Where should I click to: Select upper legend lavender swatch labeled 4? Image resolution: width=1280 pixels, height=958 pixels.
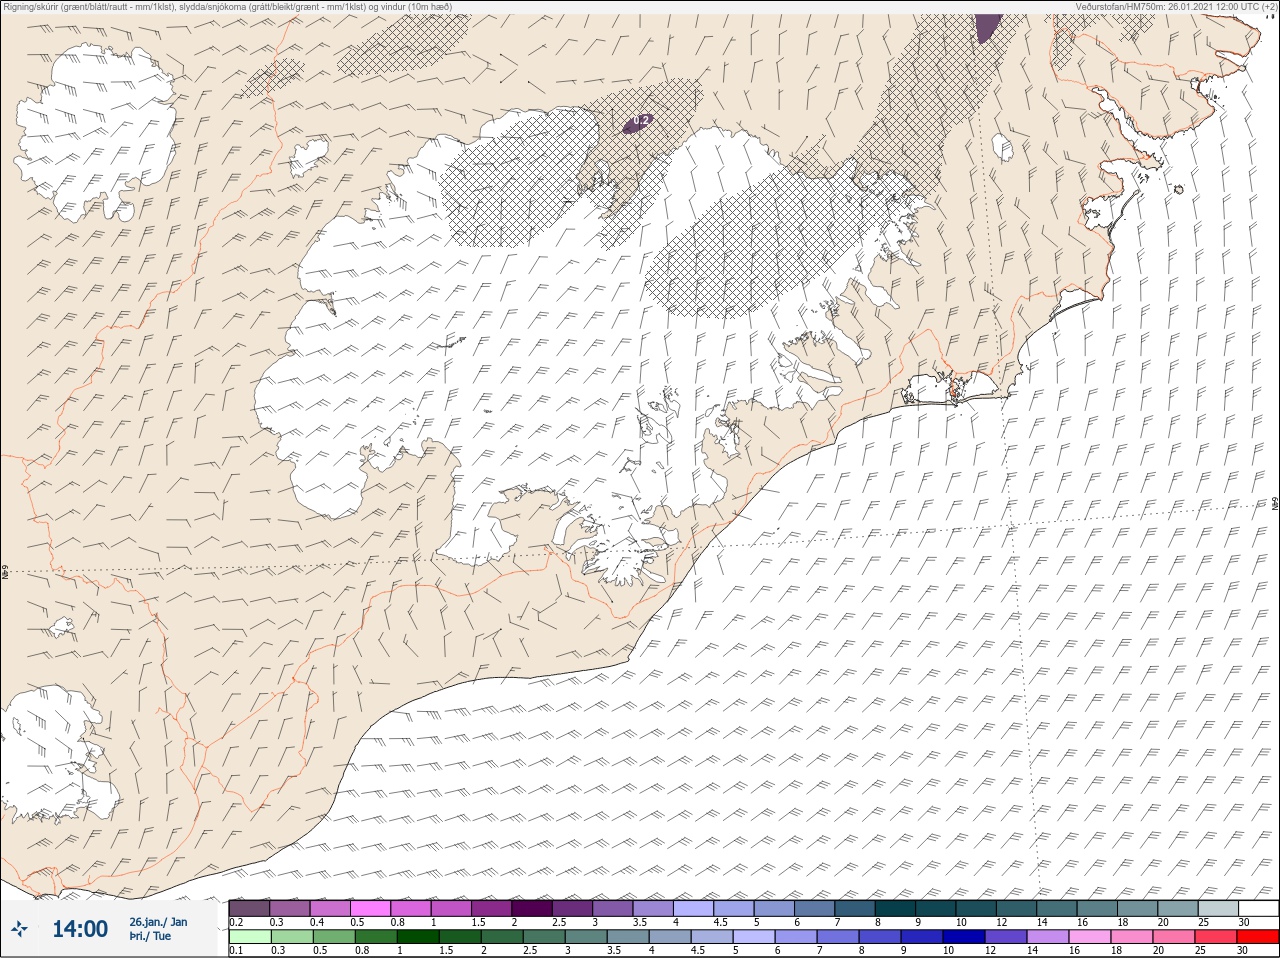[693, 908]
